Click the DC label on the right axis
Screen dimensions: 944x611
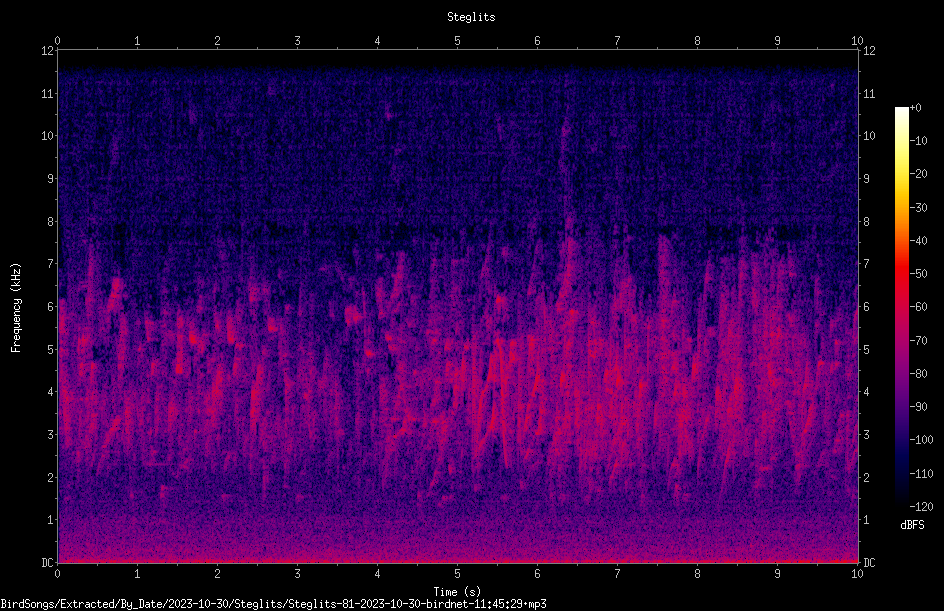coord(869,562)
